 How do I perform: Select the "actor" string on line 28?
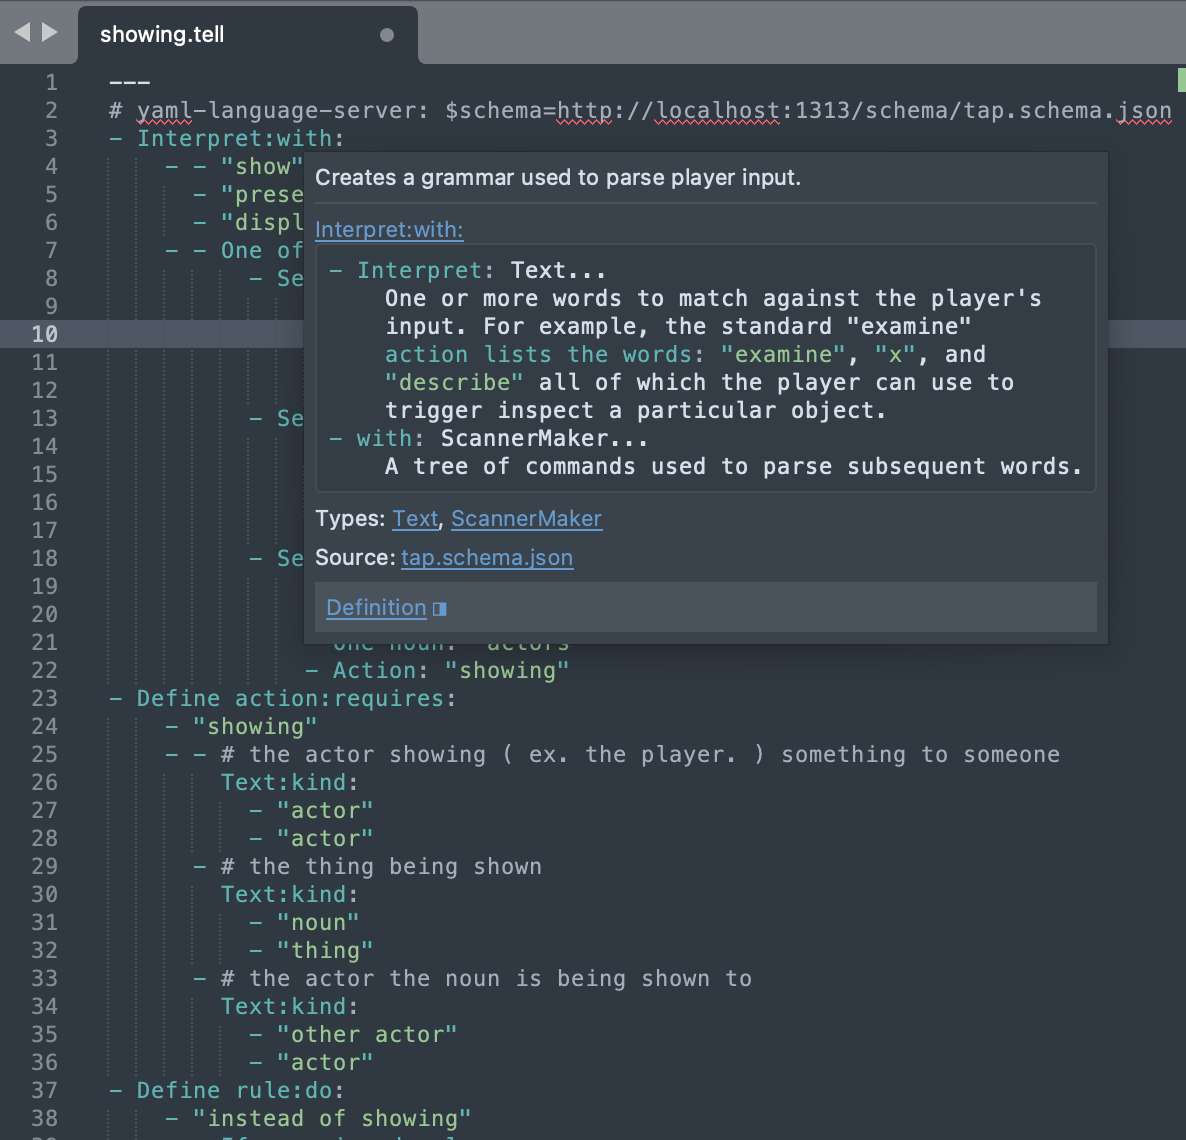coord(324,838)
